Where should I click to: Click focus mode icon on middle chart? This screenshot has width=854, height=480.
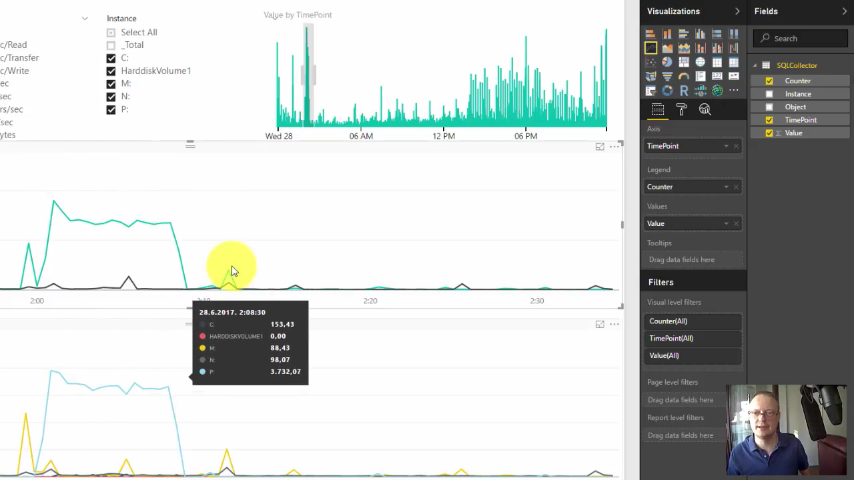(x=600, y=147)
